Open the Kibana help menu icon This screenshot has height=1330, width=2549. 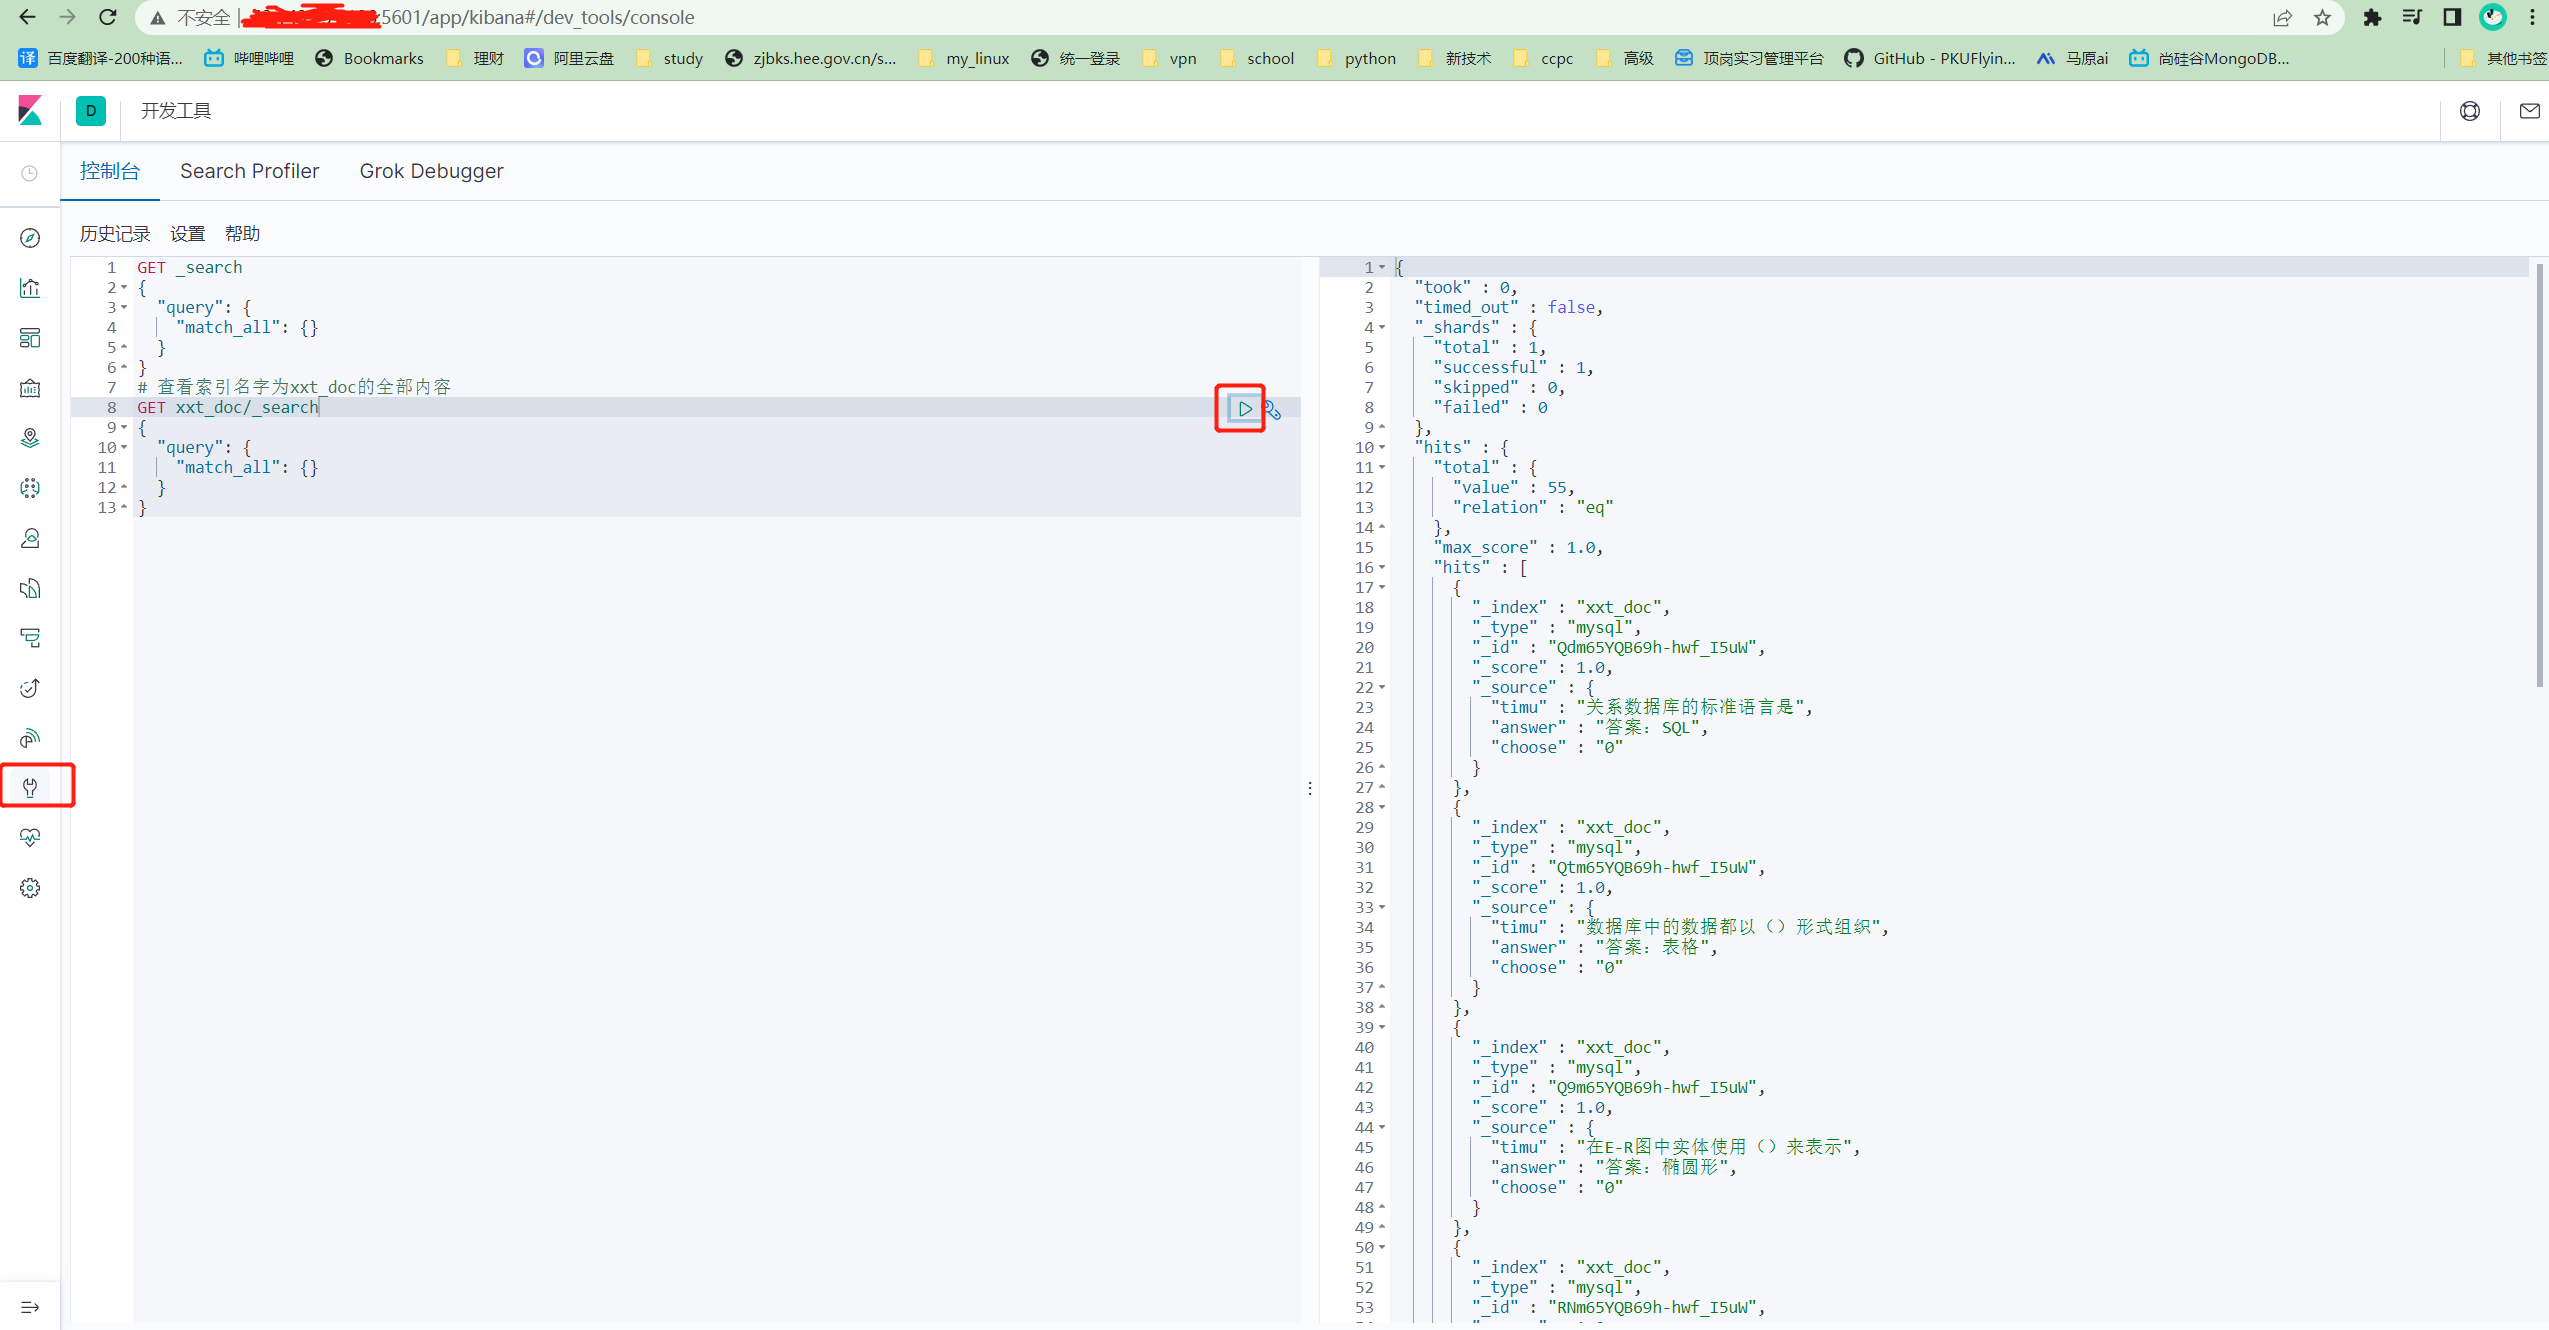click(2470, 110)
